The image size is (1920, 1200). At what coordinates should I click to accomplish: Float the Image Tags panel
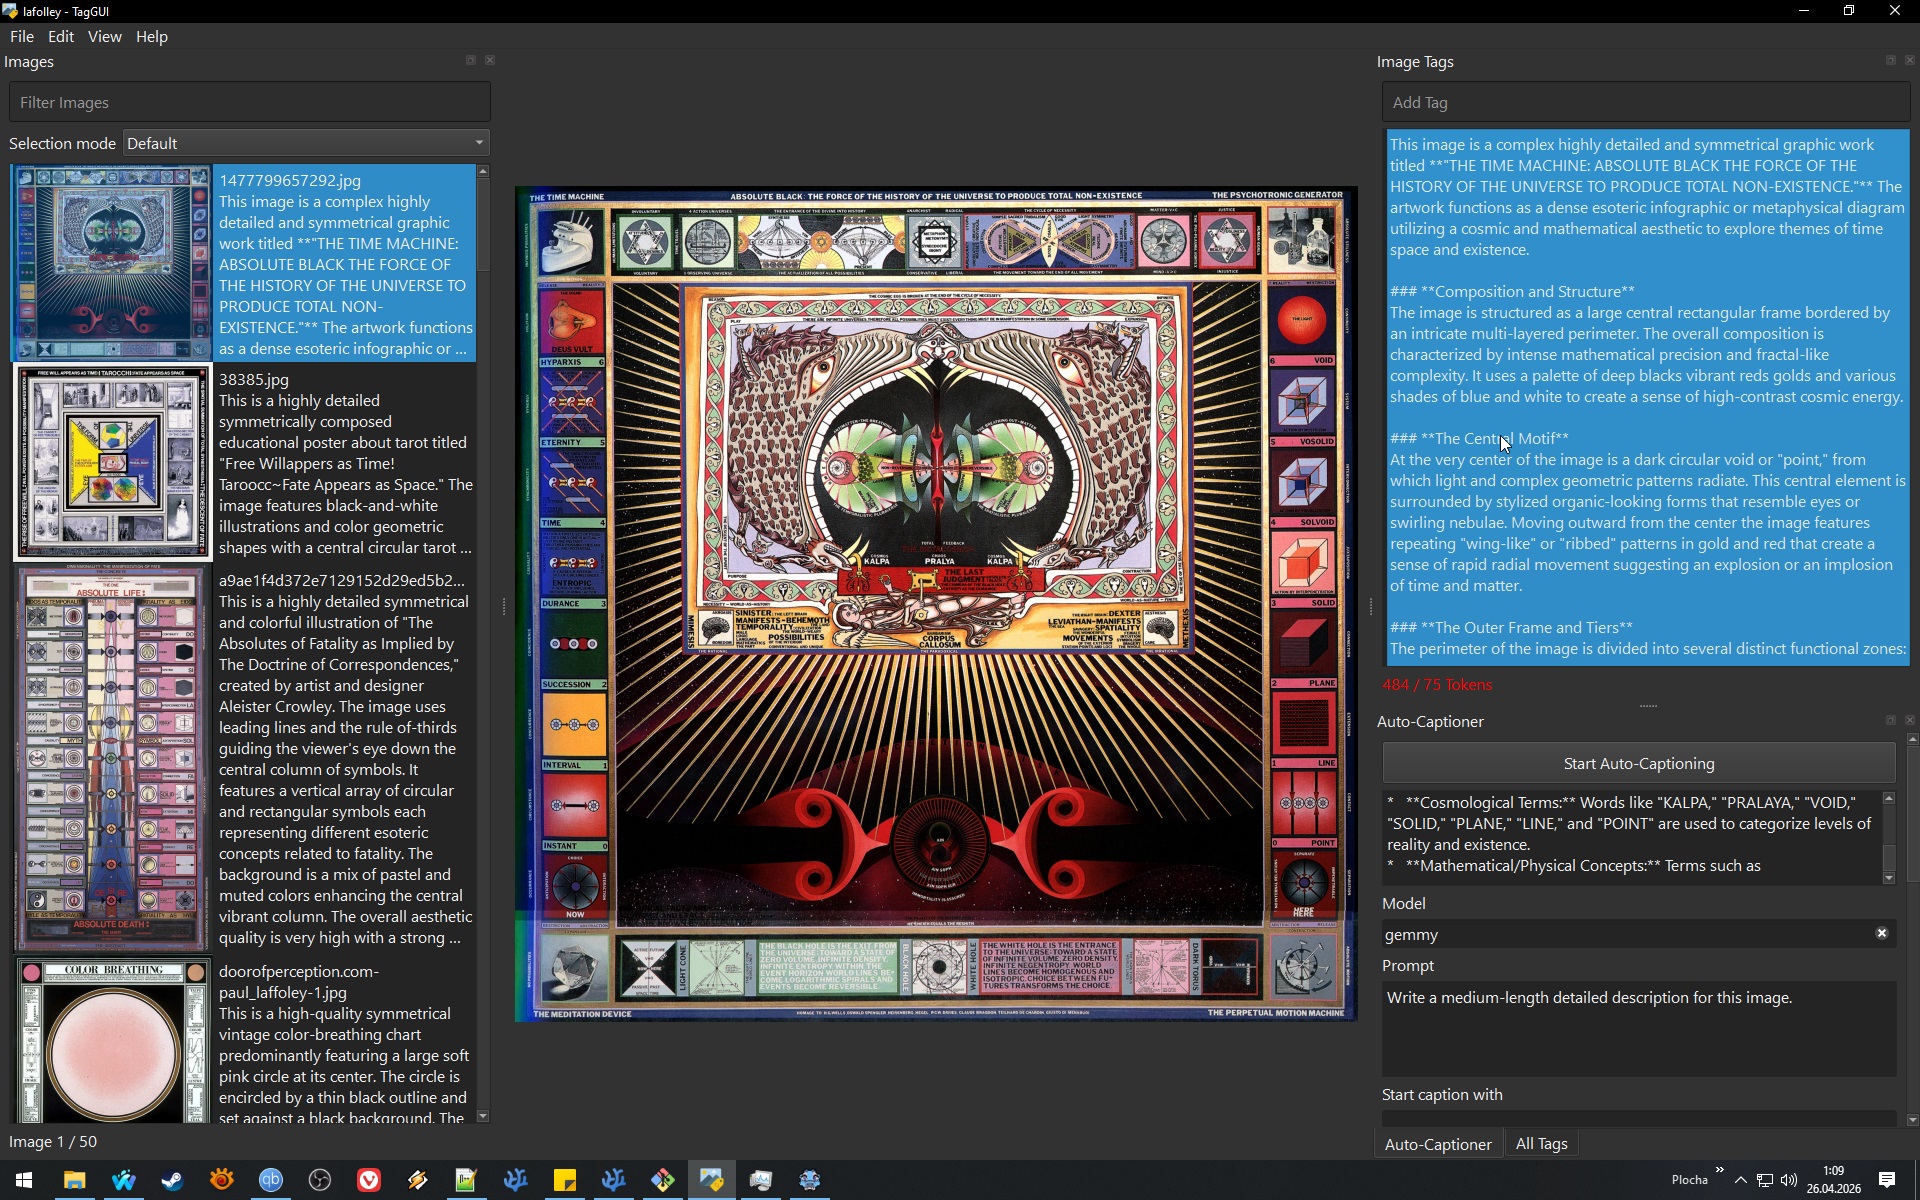pos(1890,61)
